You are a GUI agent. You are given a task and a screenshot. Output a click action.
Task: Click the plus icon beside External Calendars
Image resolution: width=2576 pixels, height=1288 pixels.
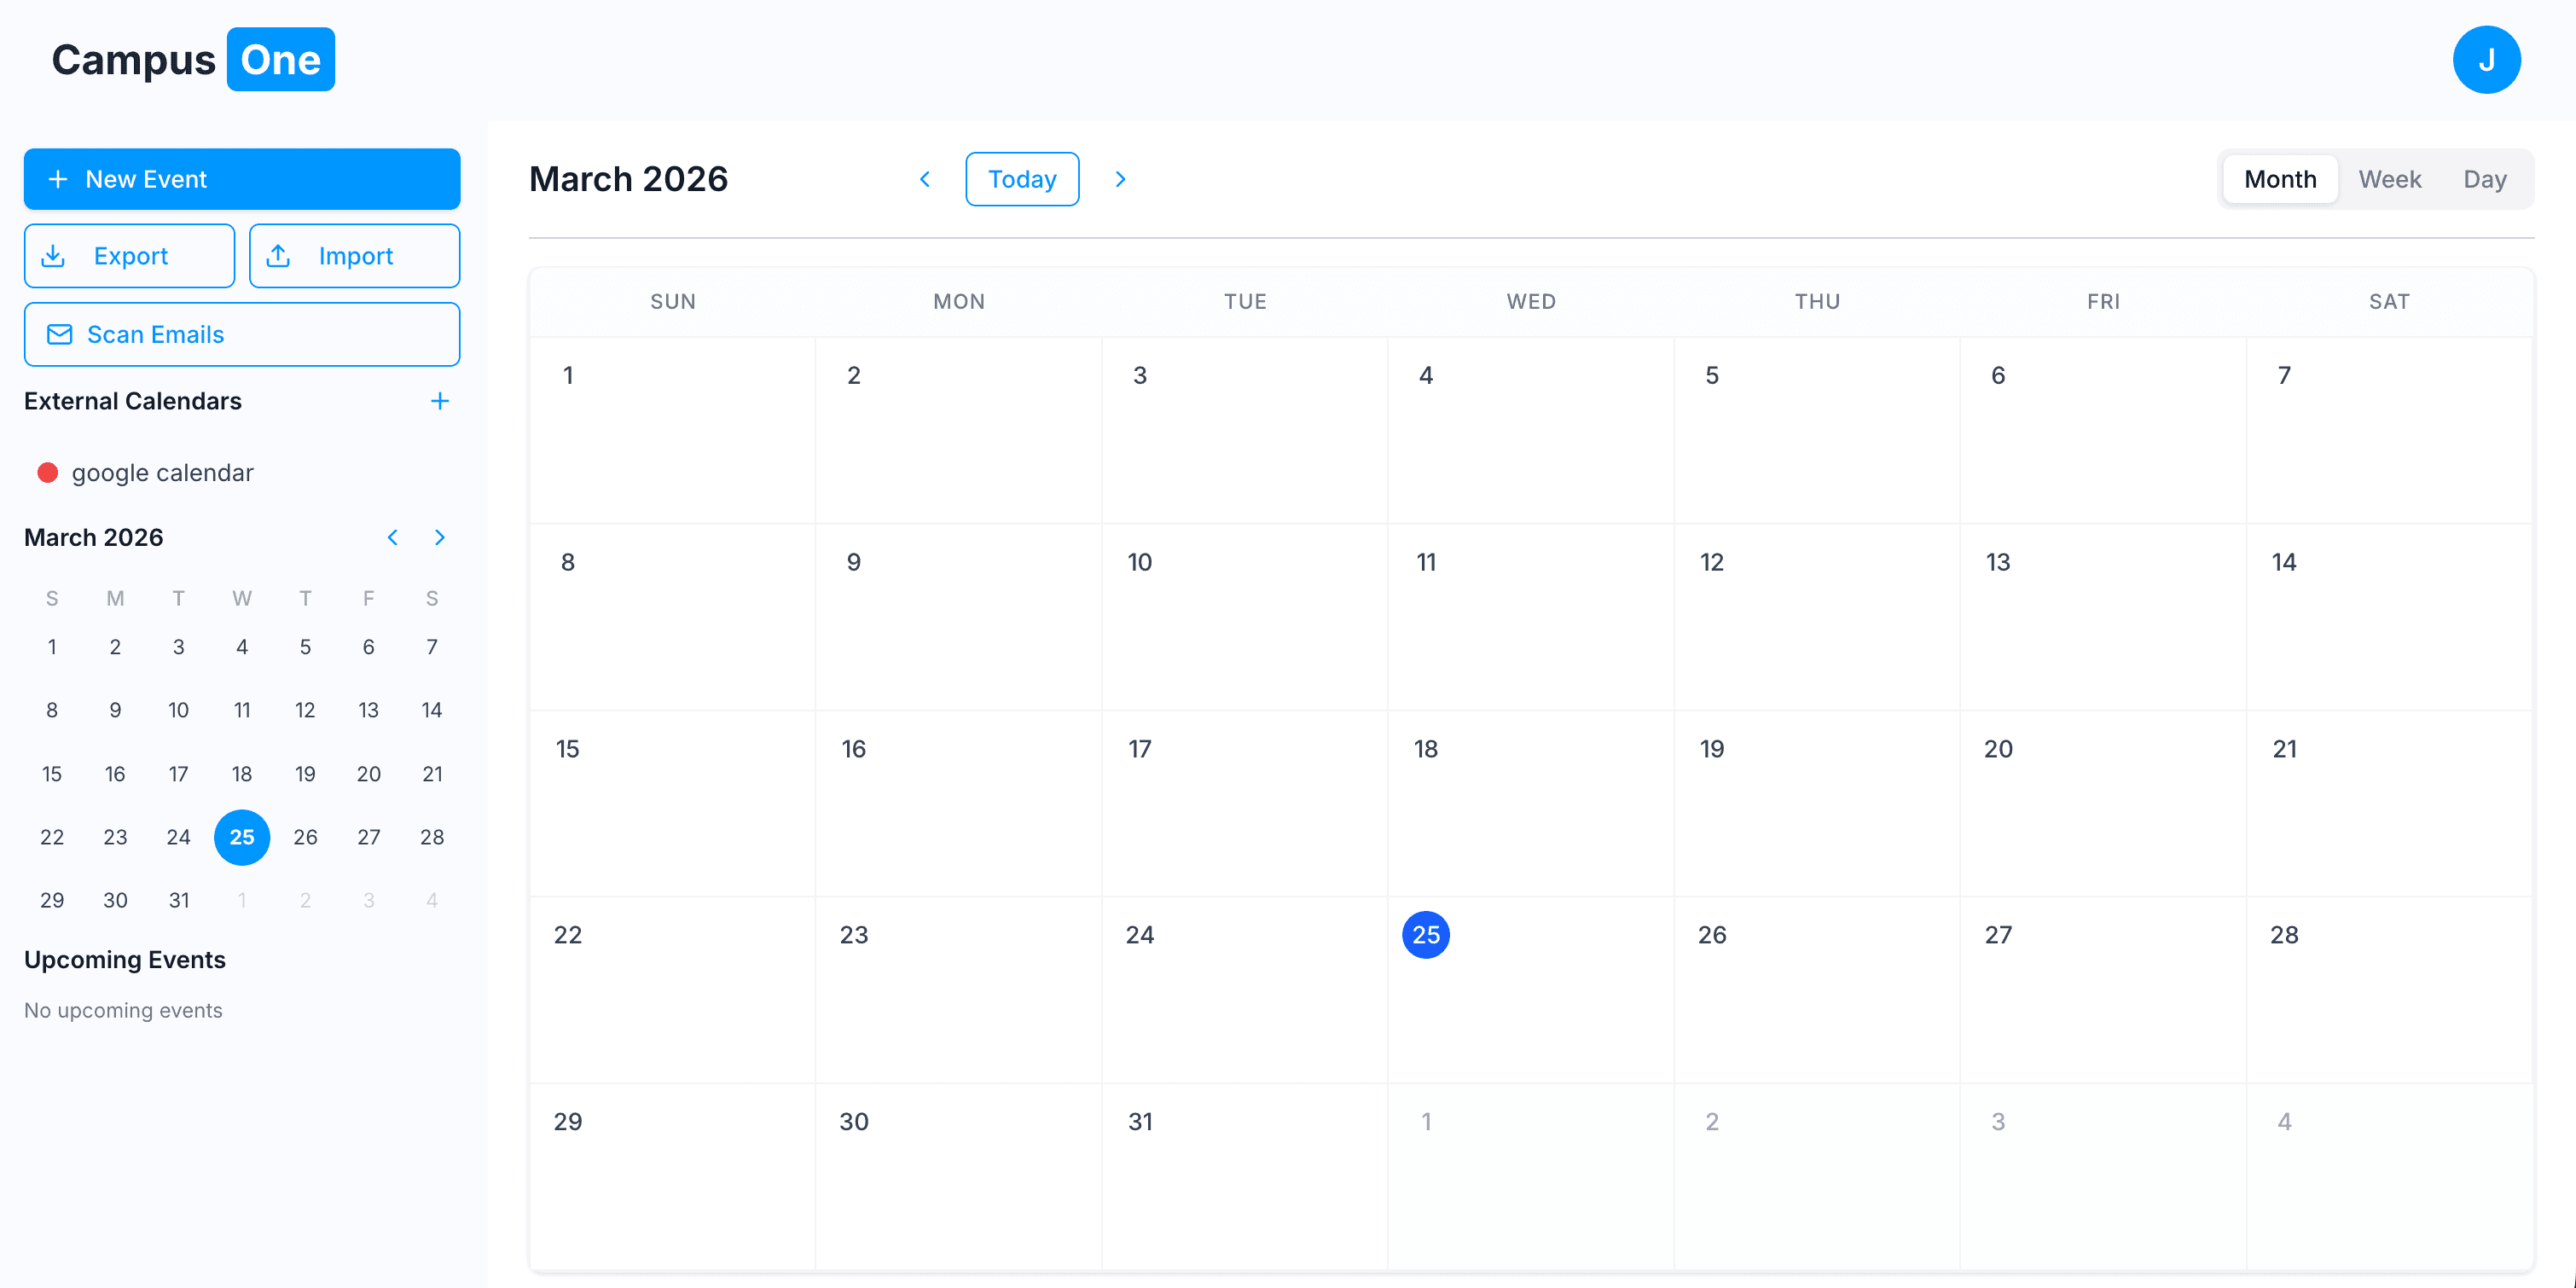pos(440,400)
